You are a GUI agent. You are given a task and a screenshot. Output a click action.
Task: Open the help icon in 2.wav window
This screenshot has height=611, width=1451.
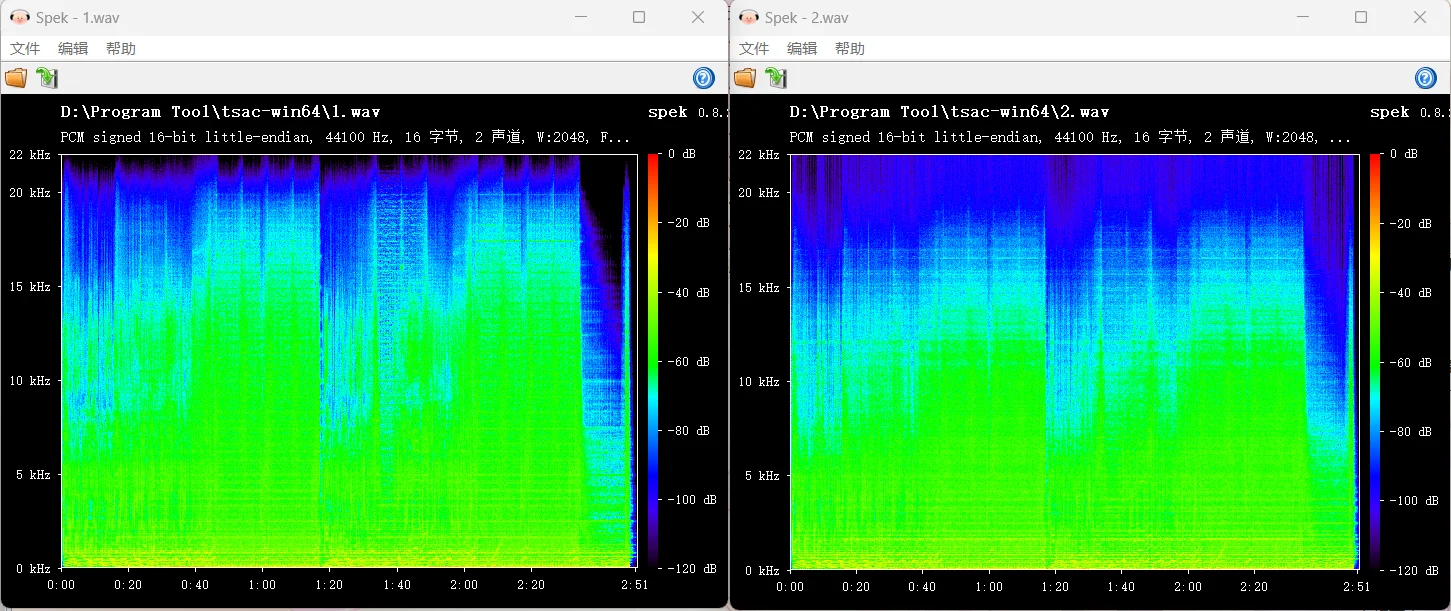point(1426,78)
